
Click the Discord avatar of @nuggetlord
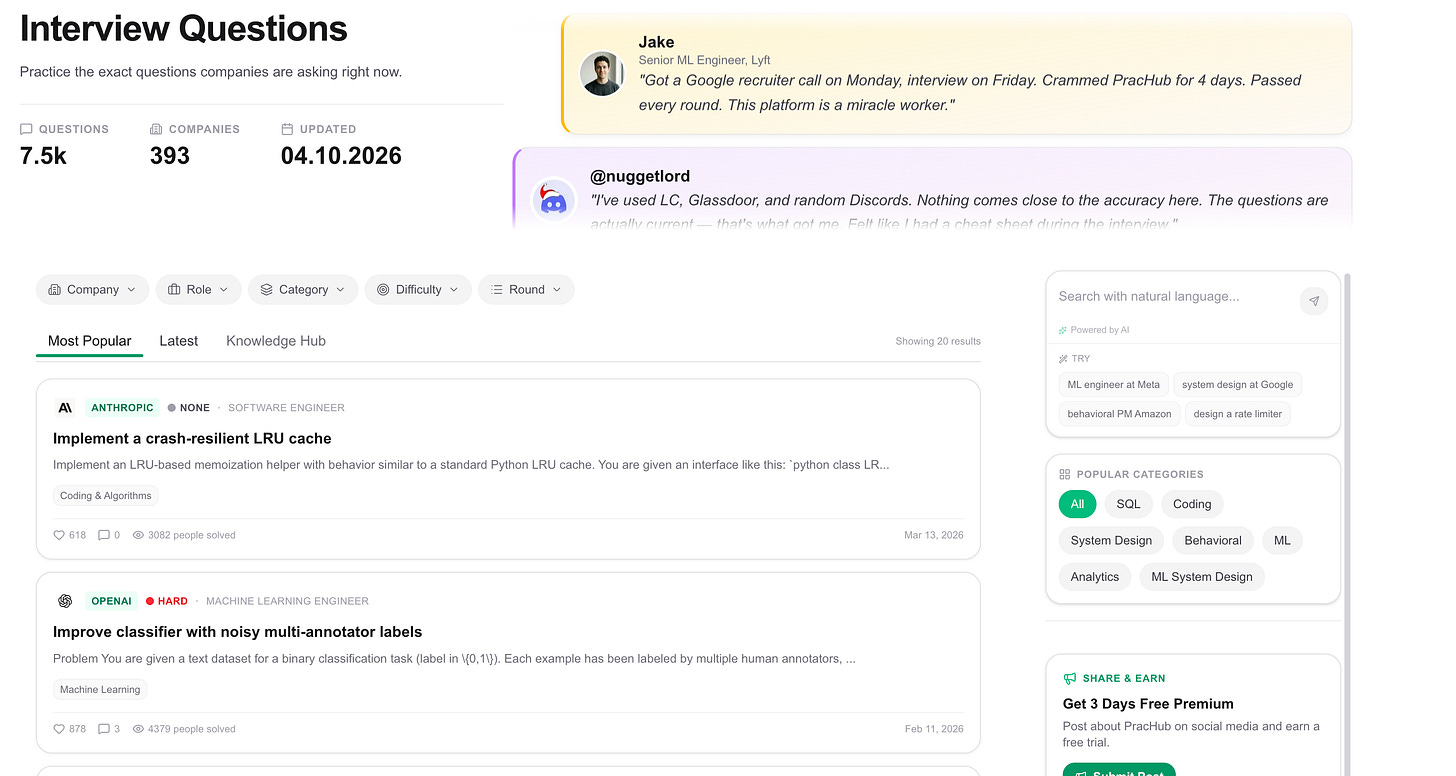pyautogui.click(x=553, y=201)
